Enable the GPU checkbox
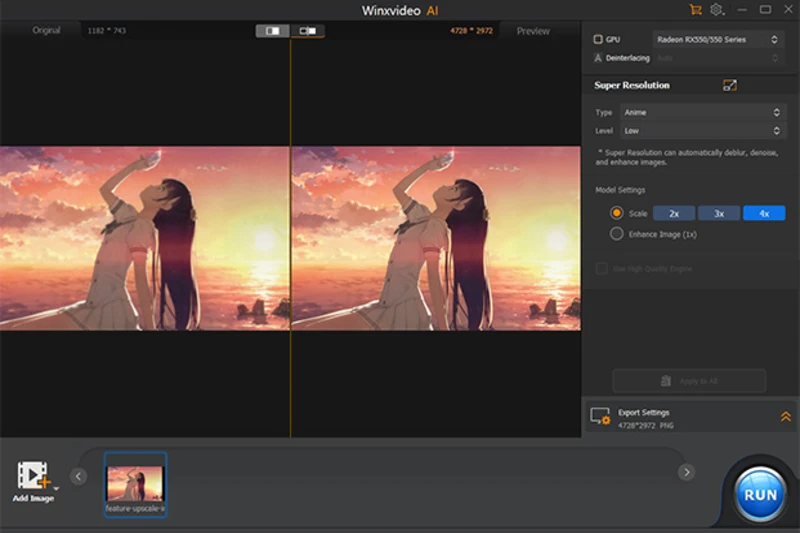 [598, 40]
